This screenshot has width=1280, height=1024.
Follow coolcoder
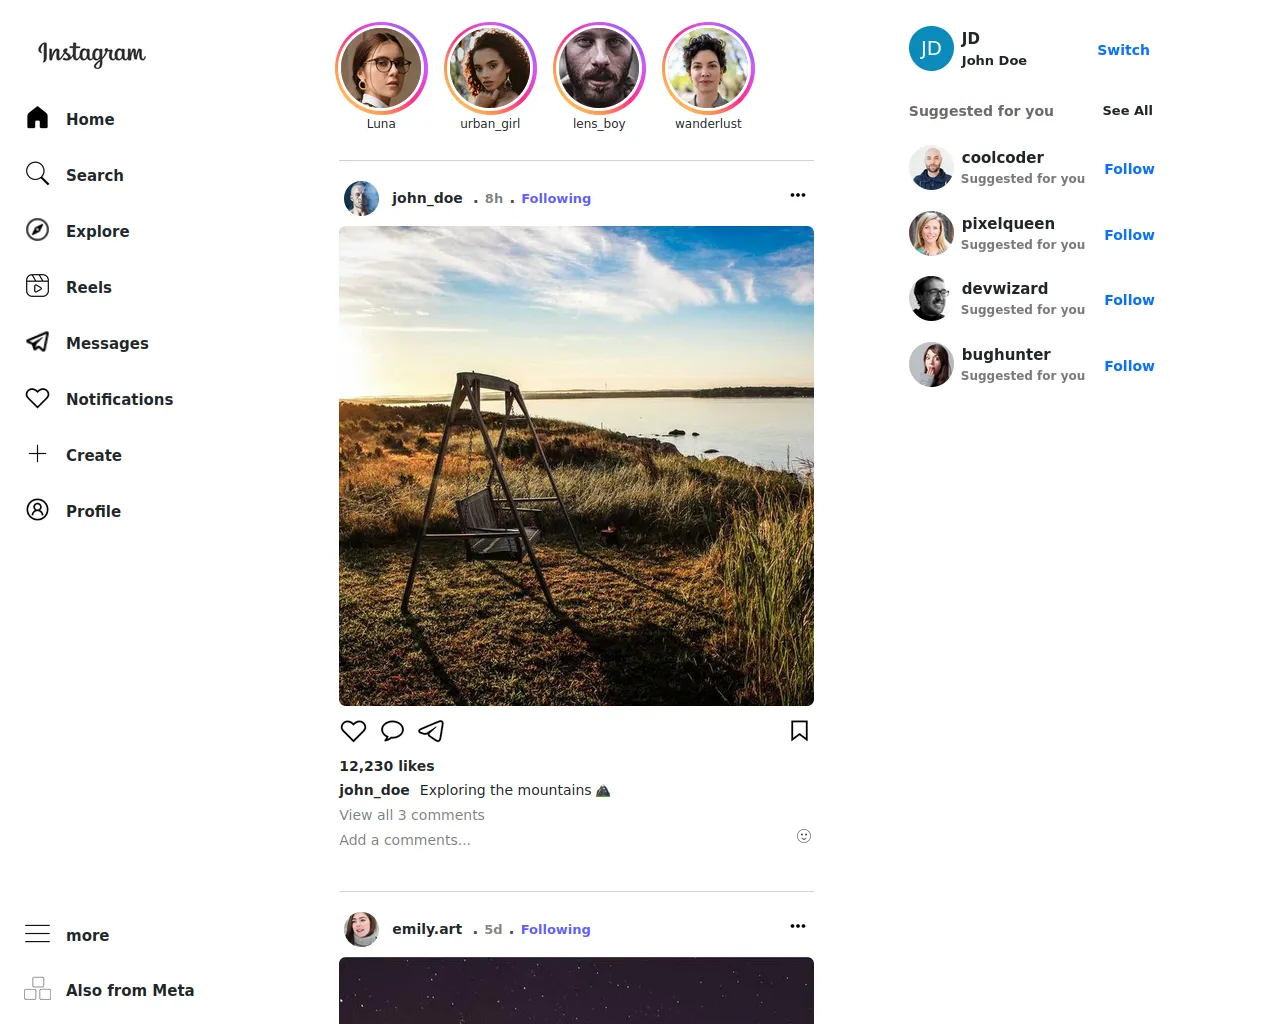click(1129, 169)
